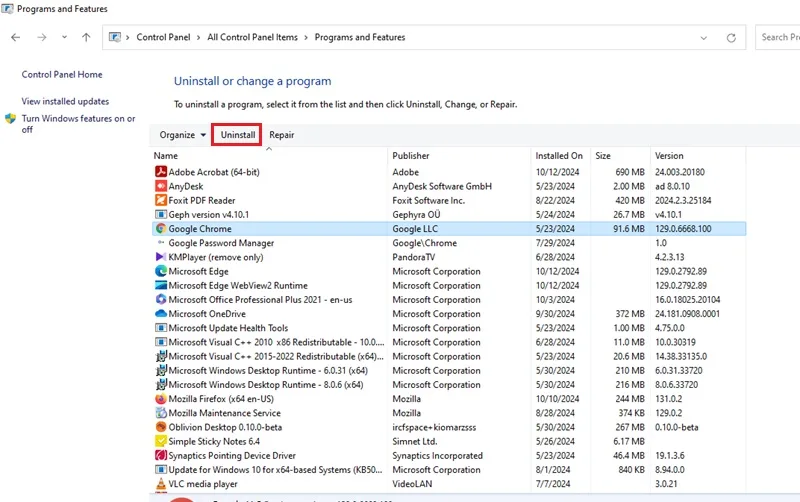Sort by the Size column header

(x=620, y=156)
